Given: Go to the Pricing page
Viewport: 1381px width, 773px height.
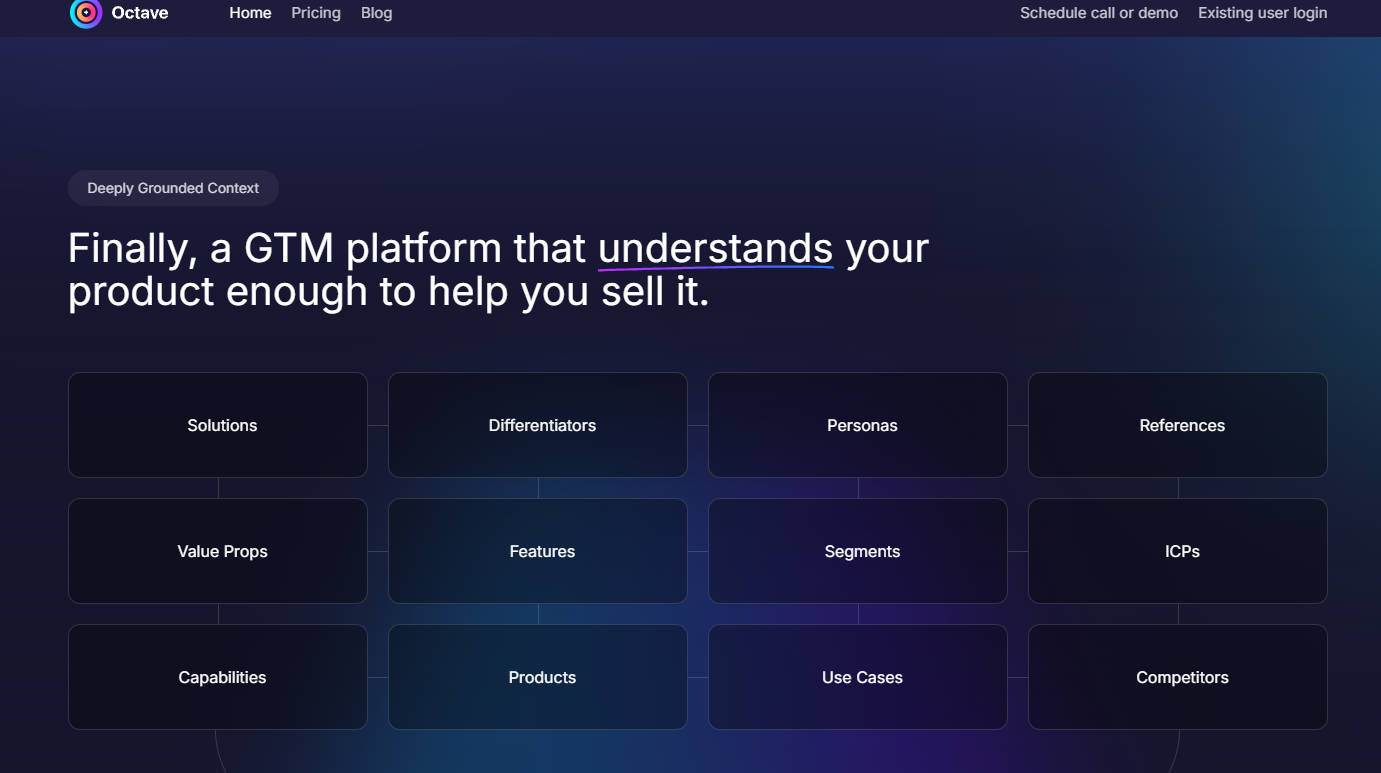Looking at the screenshot, I should tap(316, 13).
